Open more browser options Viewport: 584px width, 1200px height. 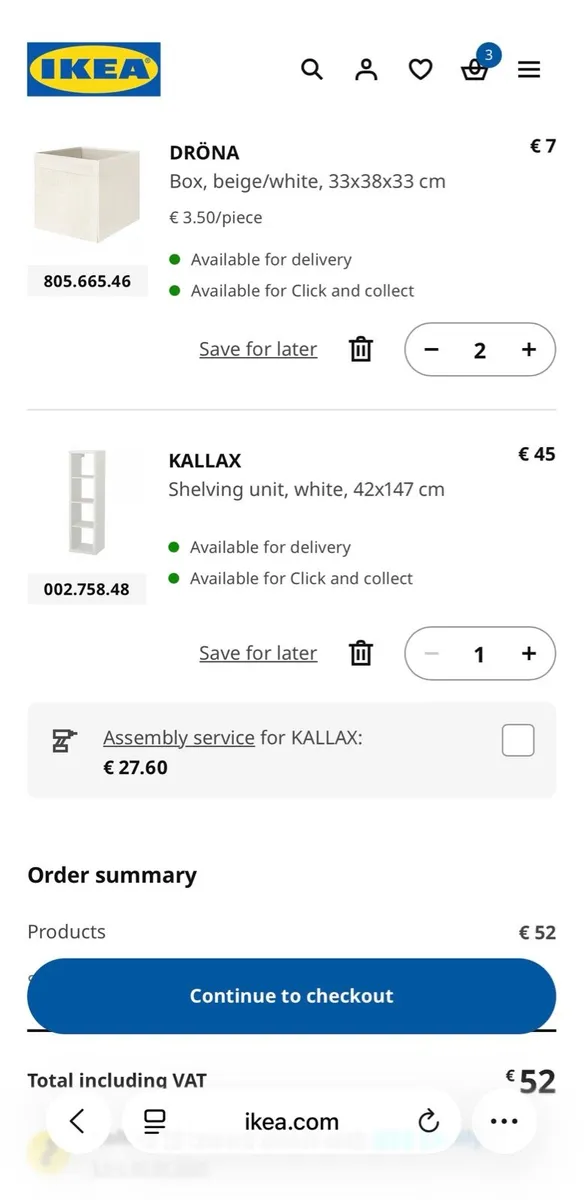point(504,1121)
